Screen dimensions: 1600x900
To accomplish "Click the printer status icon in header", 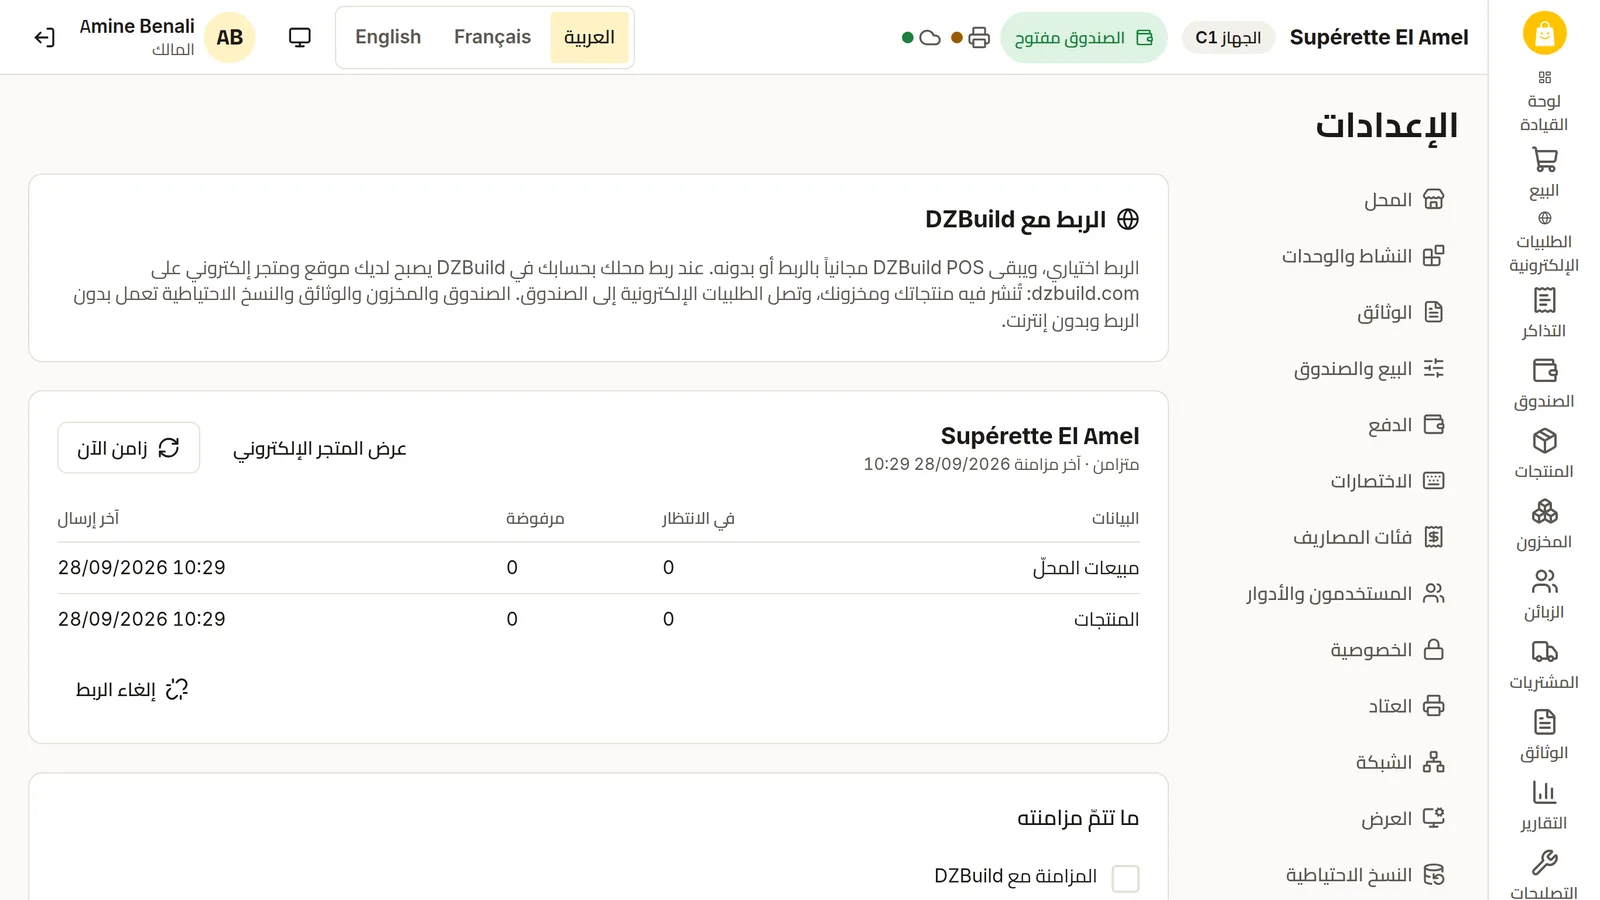I will tap(979, 38).
